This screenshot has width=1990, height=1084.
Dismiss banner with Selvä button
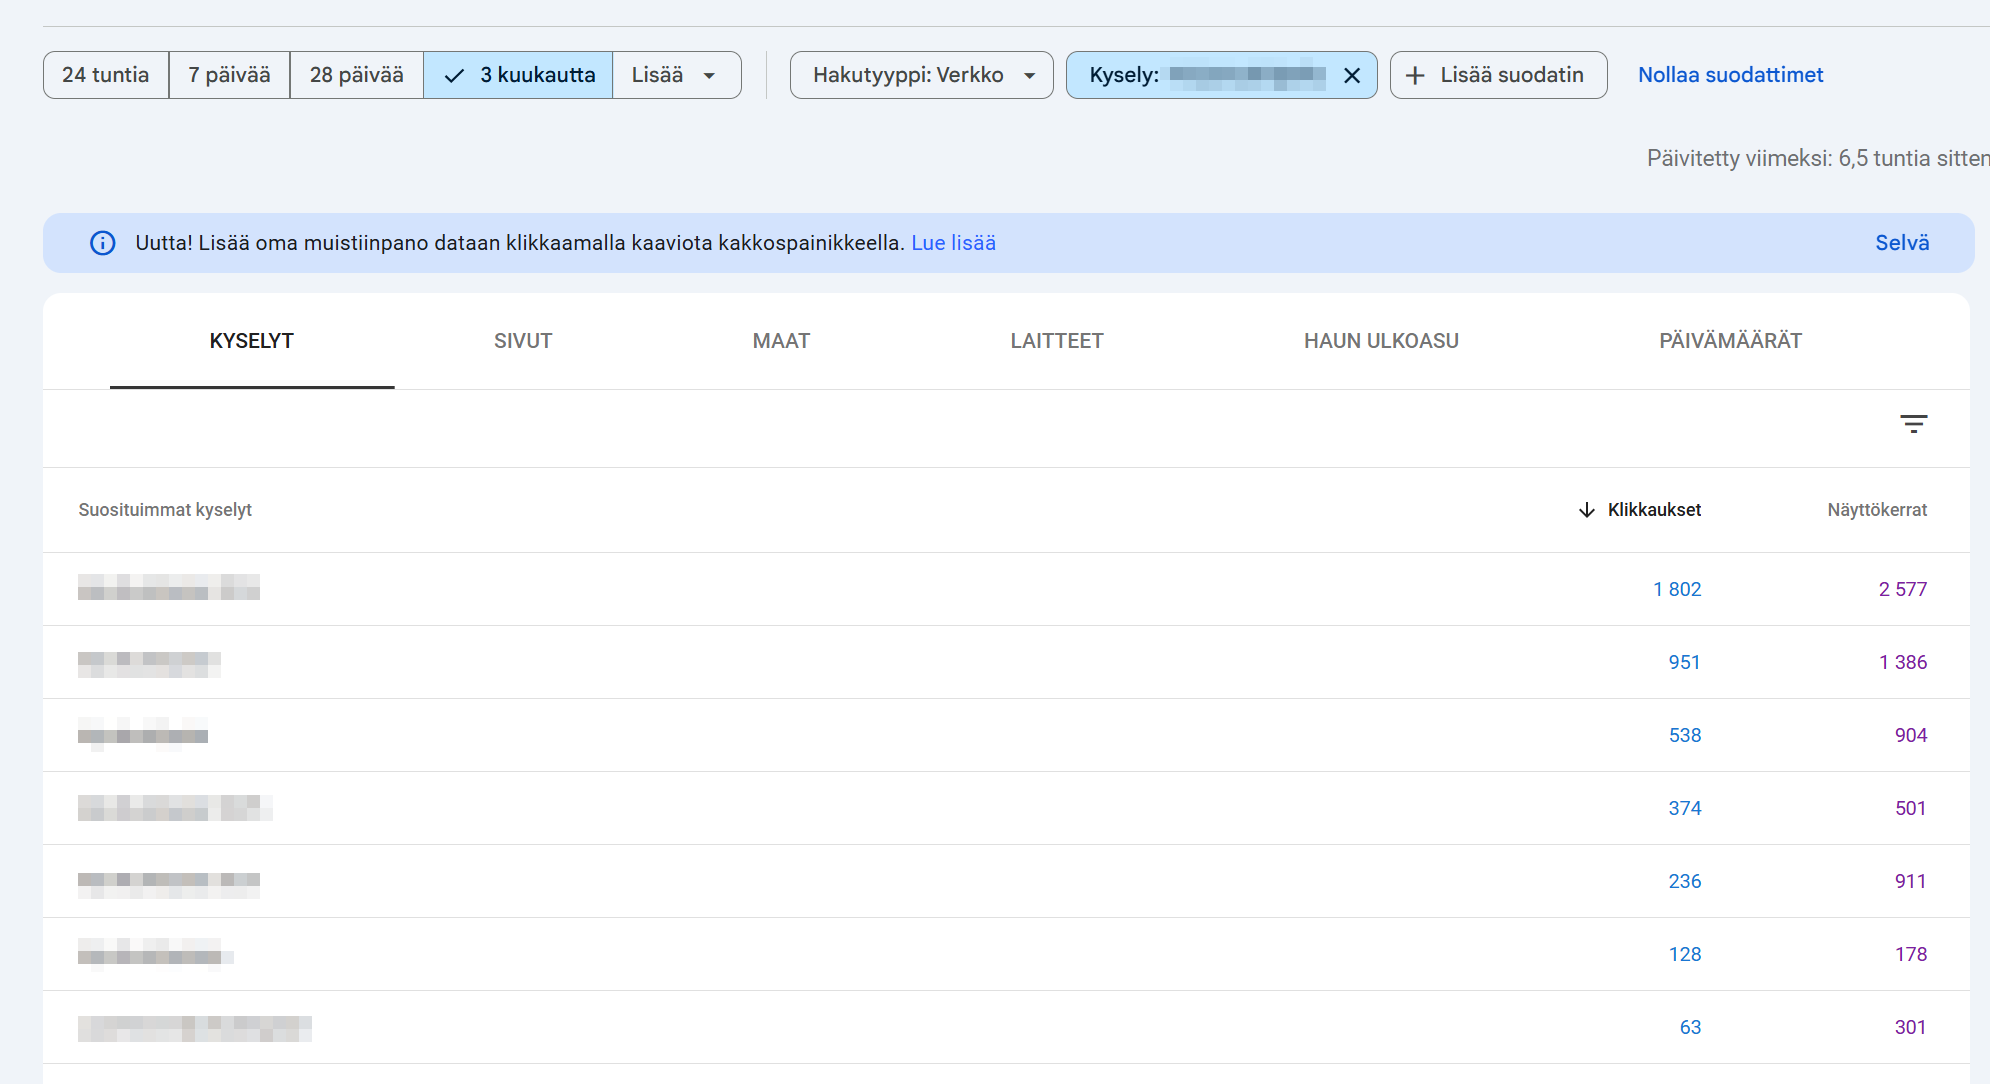click(x=1901, y=243)
